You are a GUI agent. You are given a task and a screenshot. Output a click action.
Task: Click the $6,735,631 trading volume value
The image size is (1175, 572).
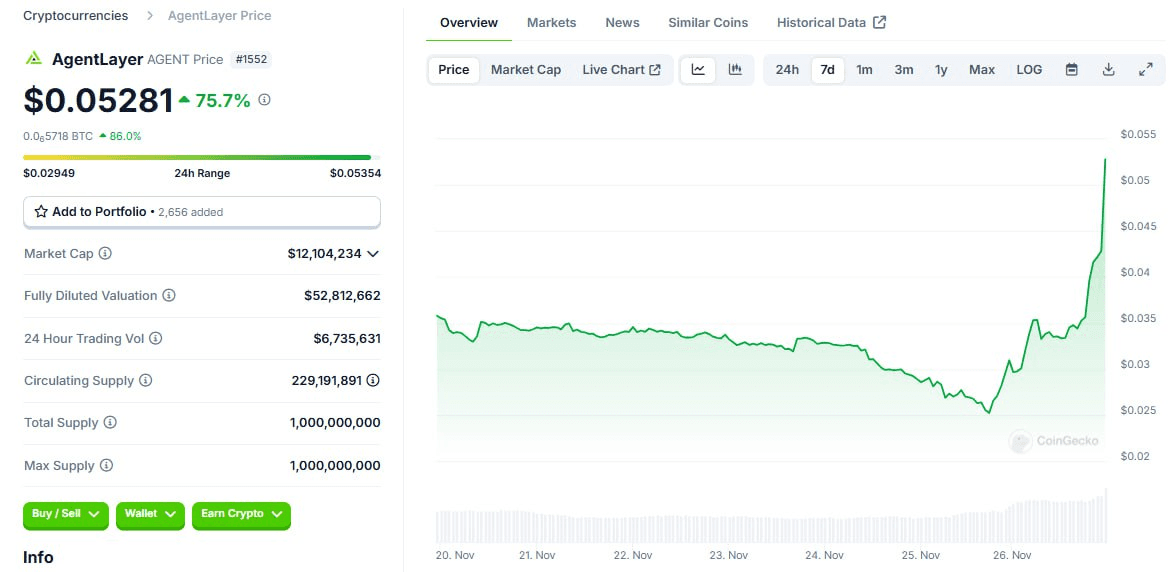point(347,338)
